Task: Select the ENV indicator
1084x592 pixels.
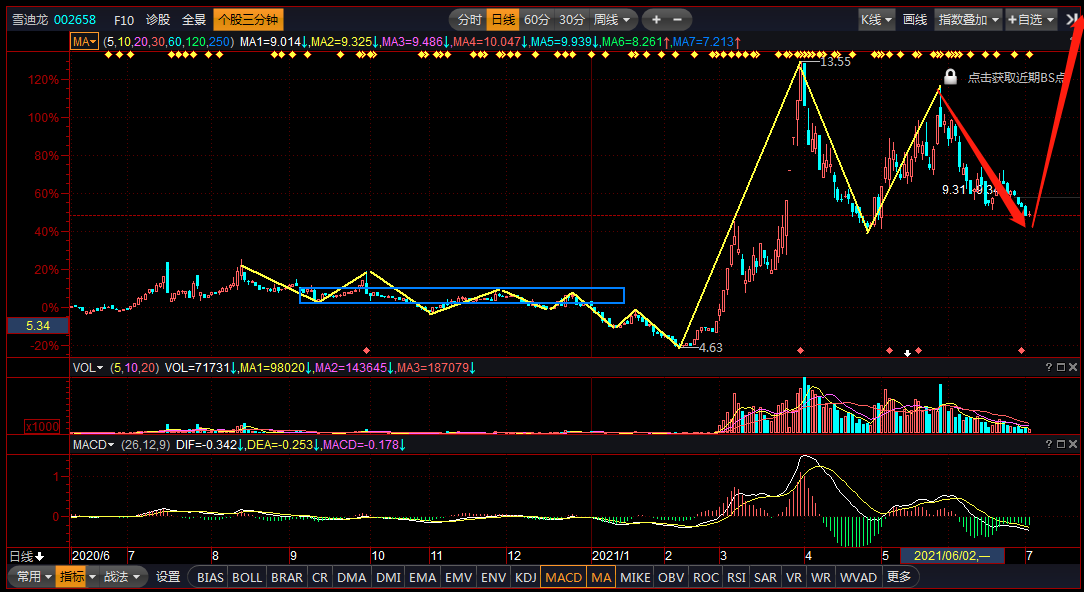Action: (x=494, y=577)
